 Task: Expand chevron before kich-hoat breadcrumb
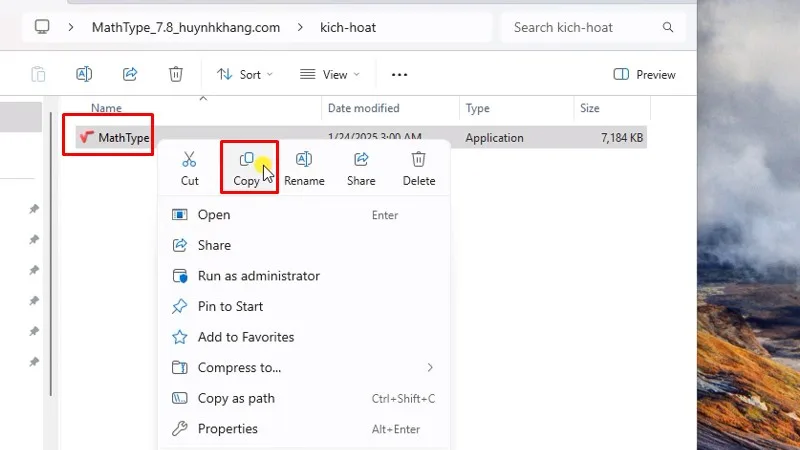click(300, 28)
